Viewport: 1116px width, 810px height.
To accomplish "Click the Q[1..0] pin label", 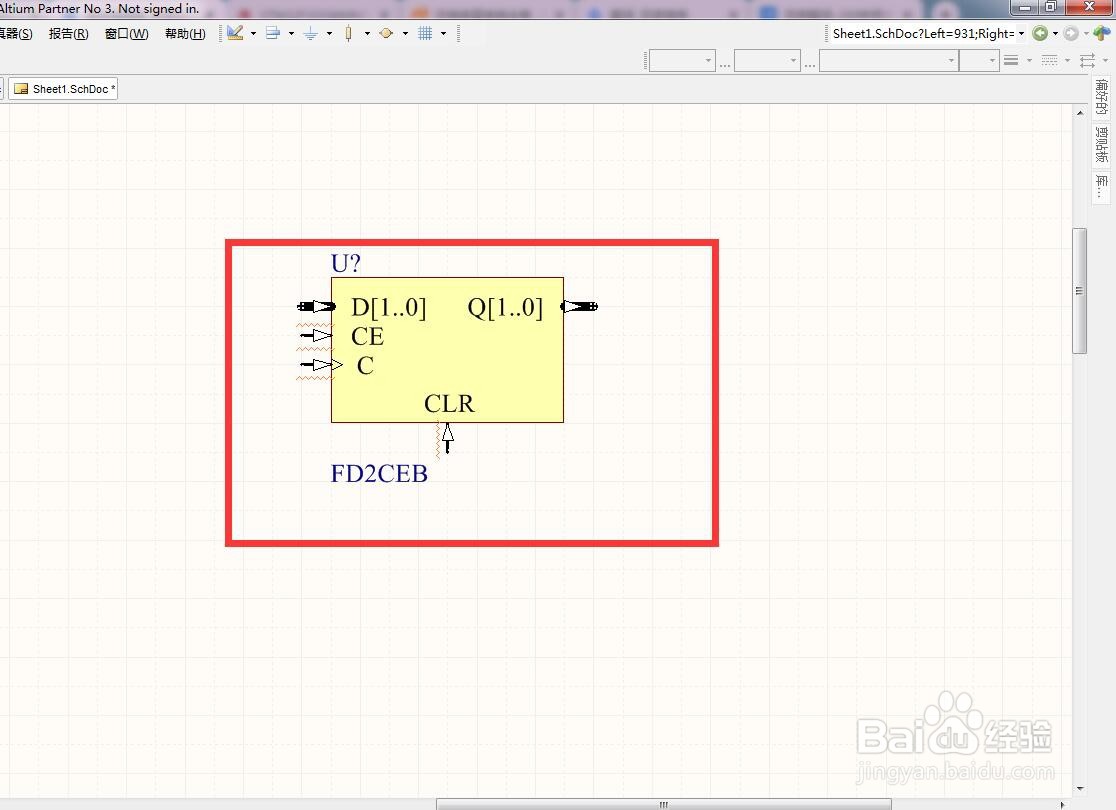I will [505, 307].
